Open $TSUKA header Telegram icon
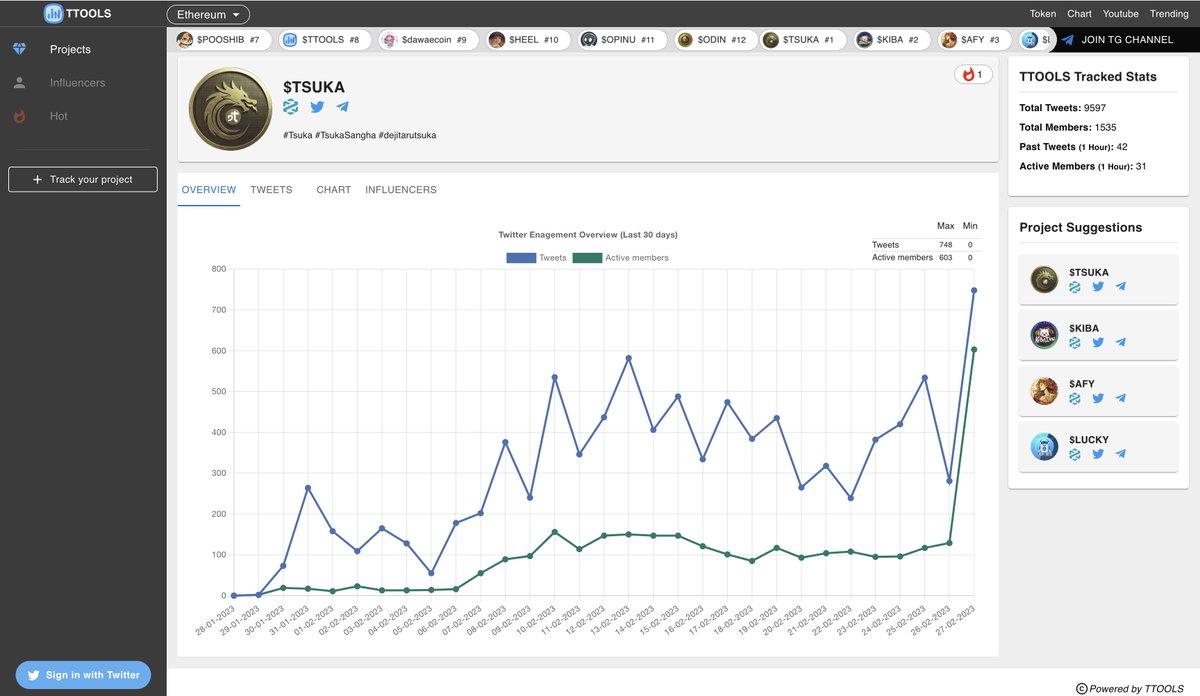Viewport: 1200px width, 696px height. [343, 107]
